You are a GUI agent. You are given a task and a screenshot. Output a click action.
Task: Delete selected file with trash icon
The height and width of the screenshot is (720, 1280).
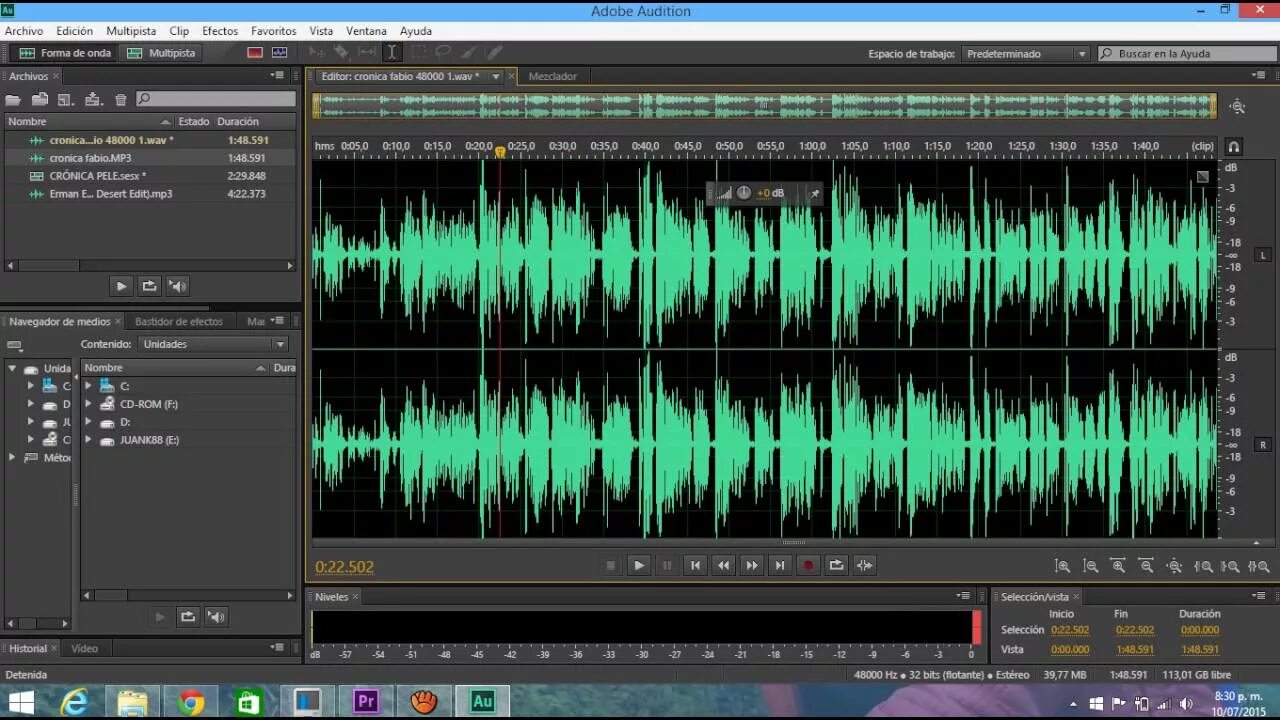coord(121,99)
